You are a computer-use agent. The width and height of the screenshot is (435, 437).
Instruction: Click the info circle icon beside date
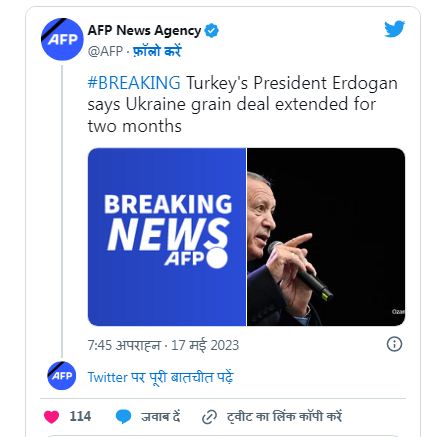[x=394, y=344]
